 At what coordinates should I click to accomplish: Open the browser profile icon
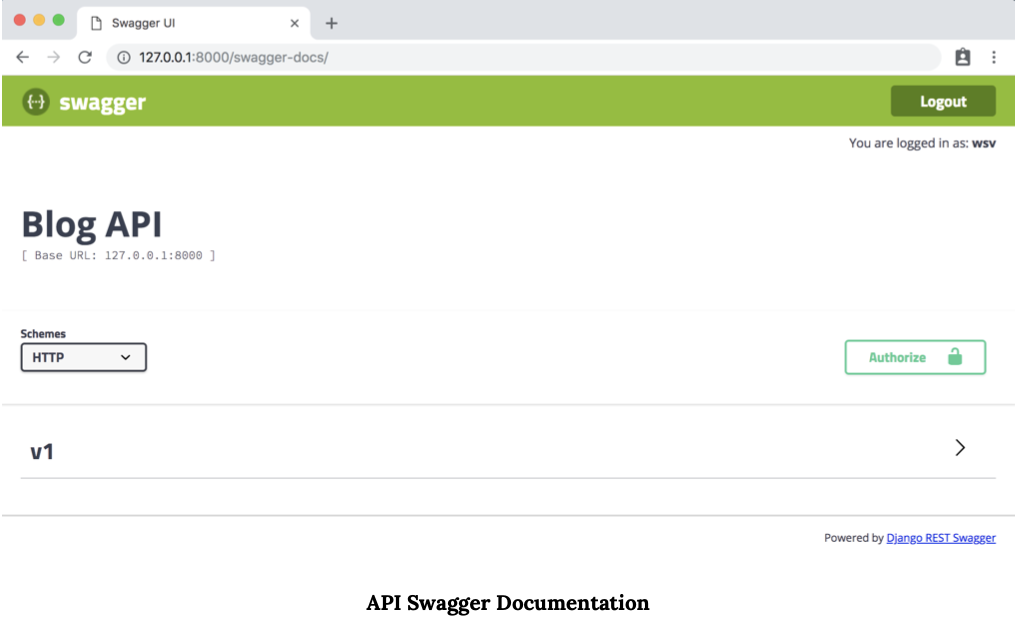pyautogui.click(x=963, y=57)
